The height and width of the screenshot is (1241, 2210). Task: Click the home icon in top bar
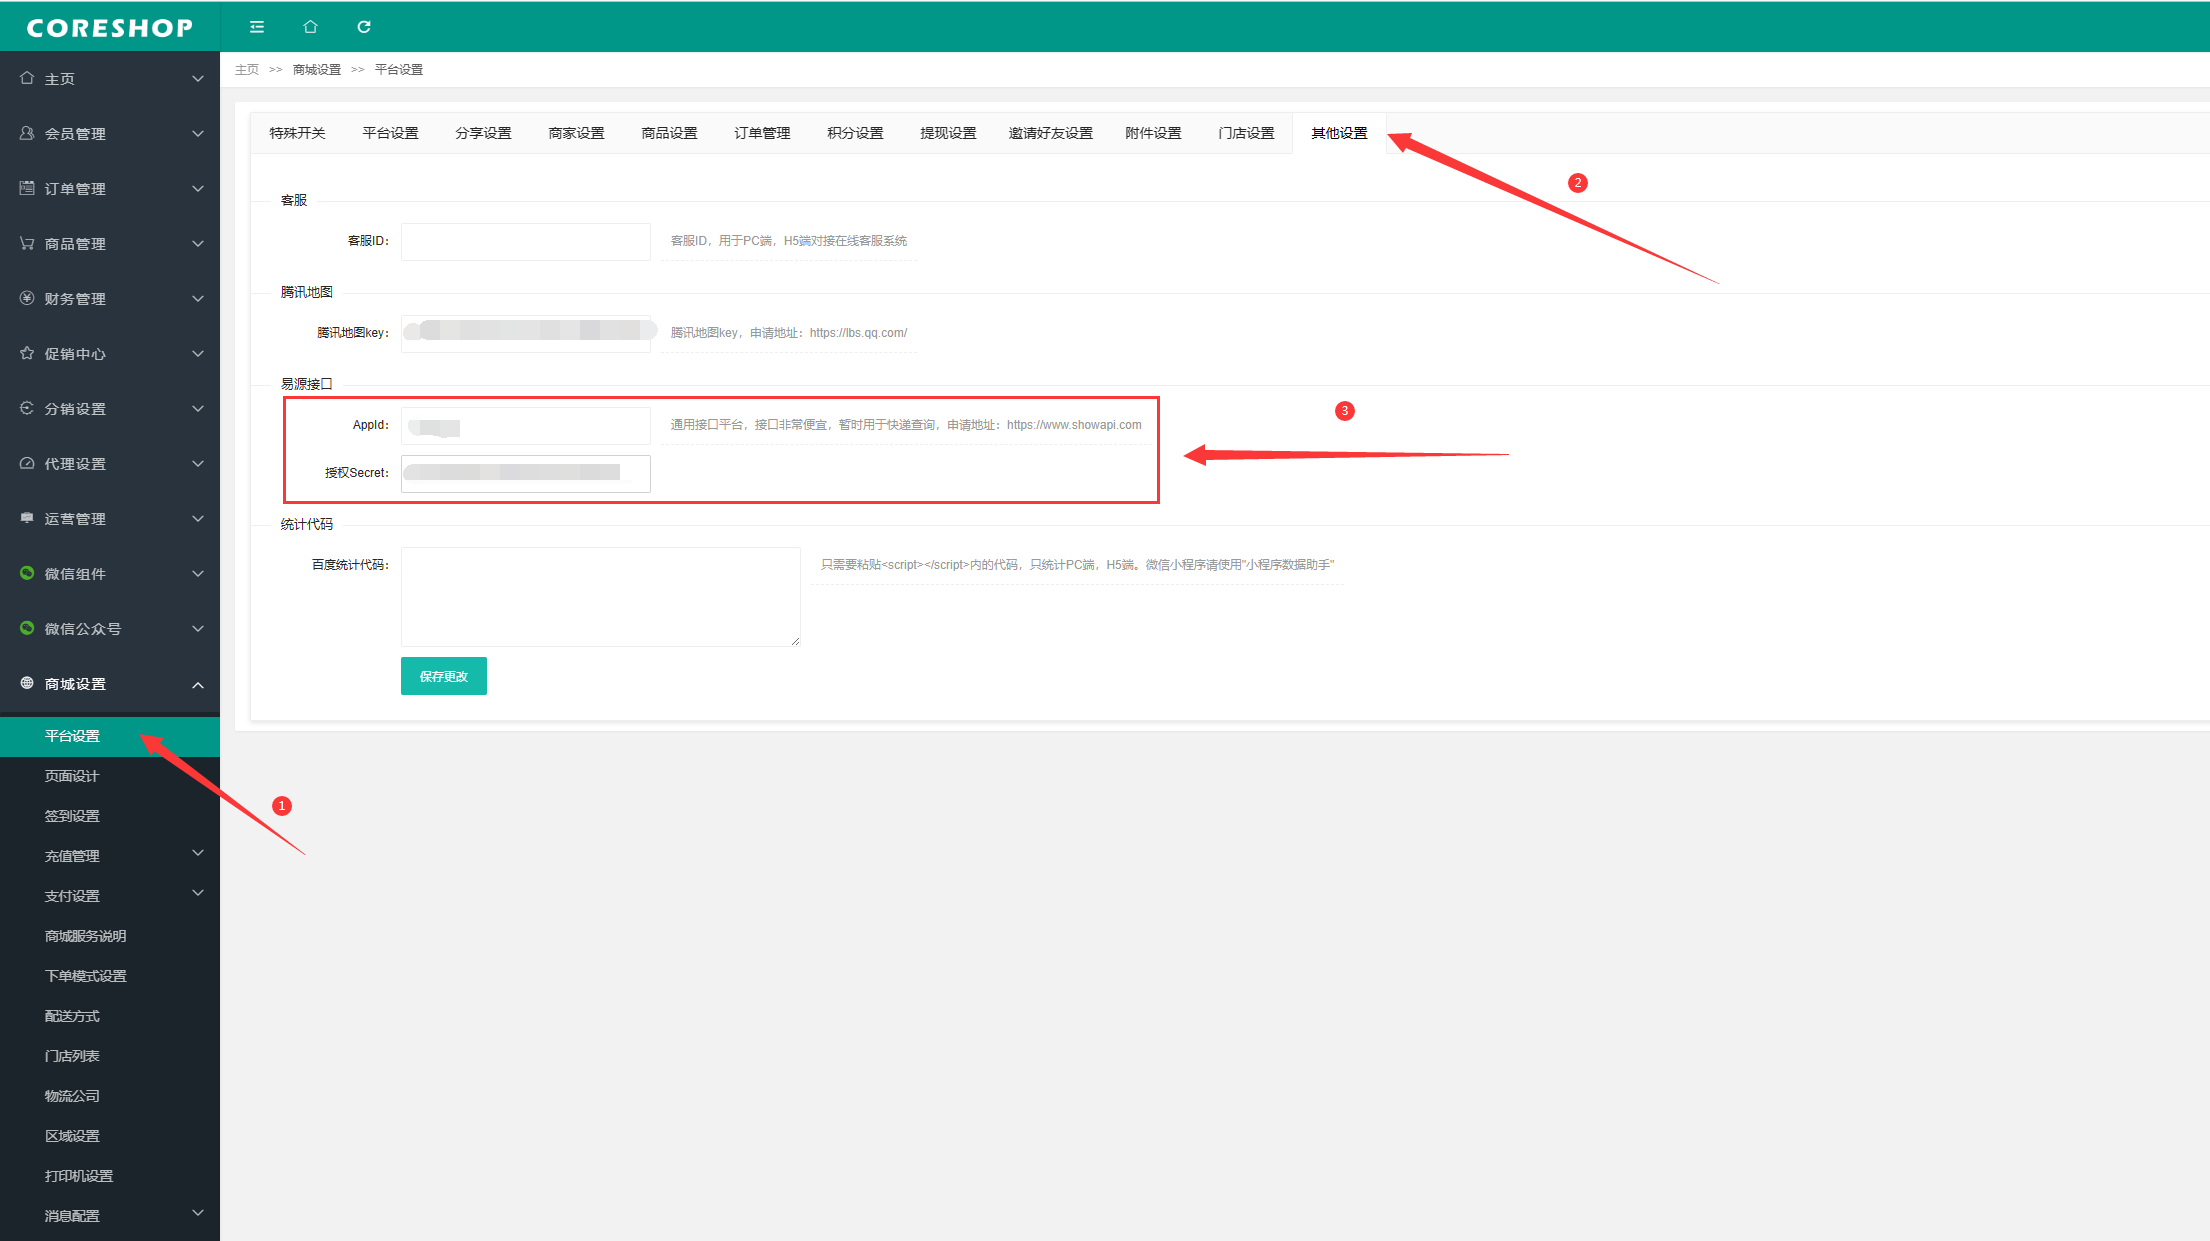pyautogui.click(x=310, y=27)
